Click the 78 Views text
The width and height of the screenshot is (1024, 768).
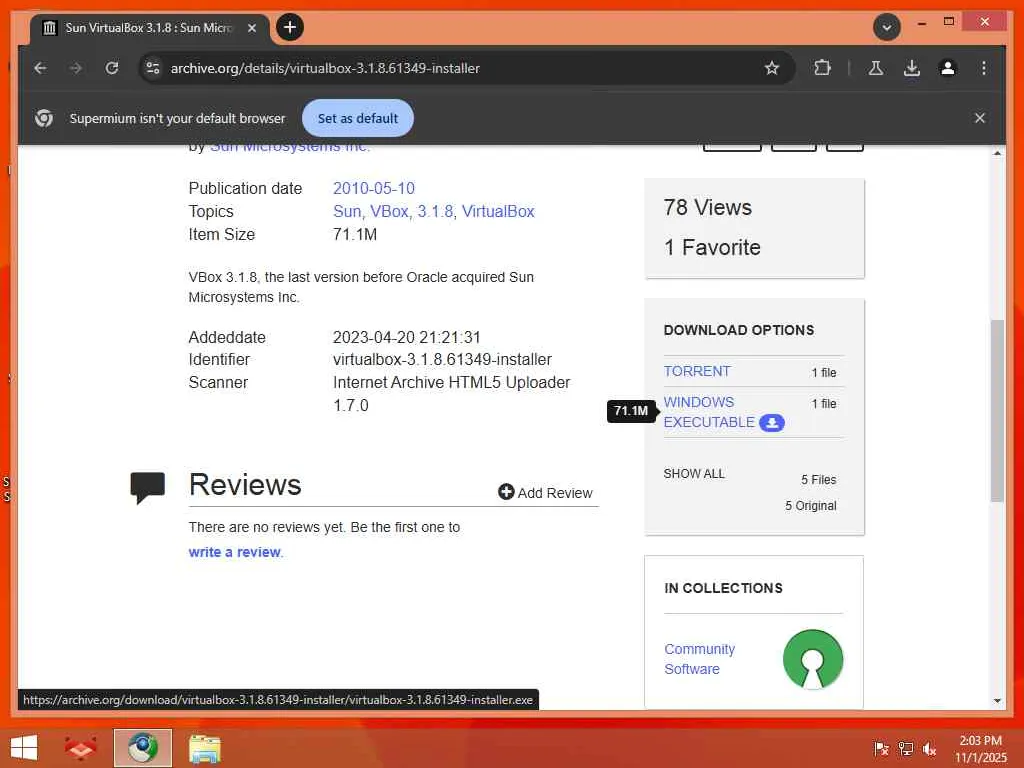pyautogui.click(x=707, y=207)
